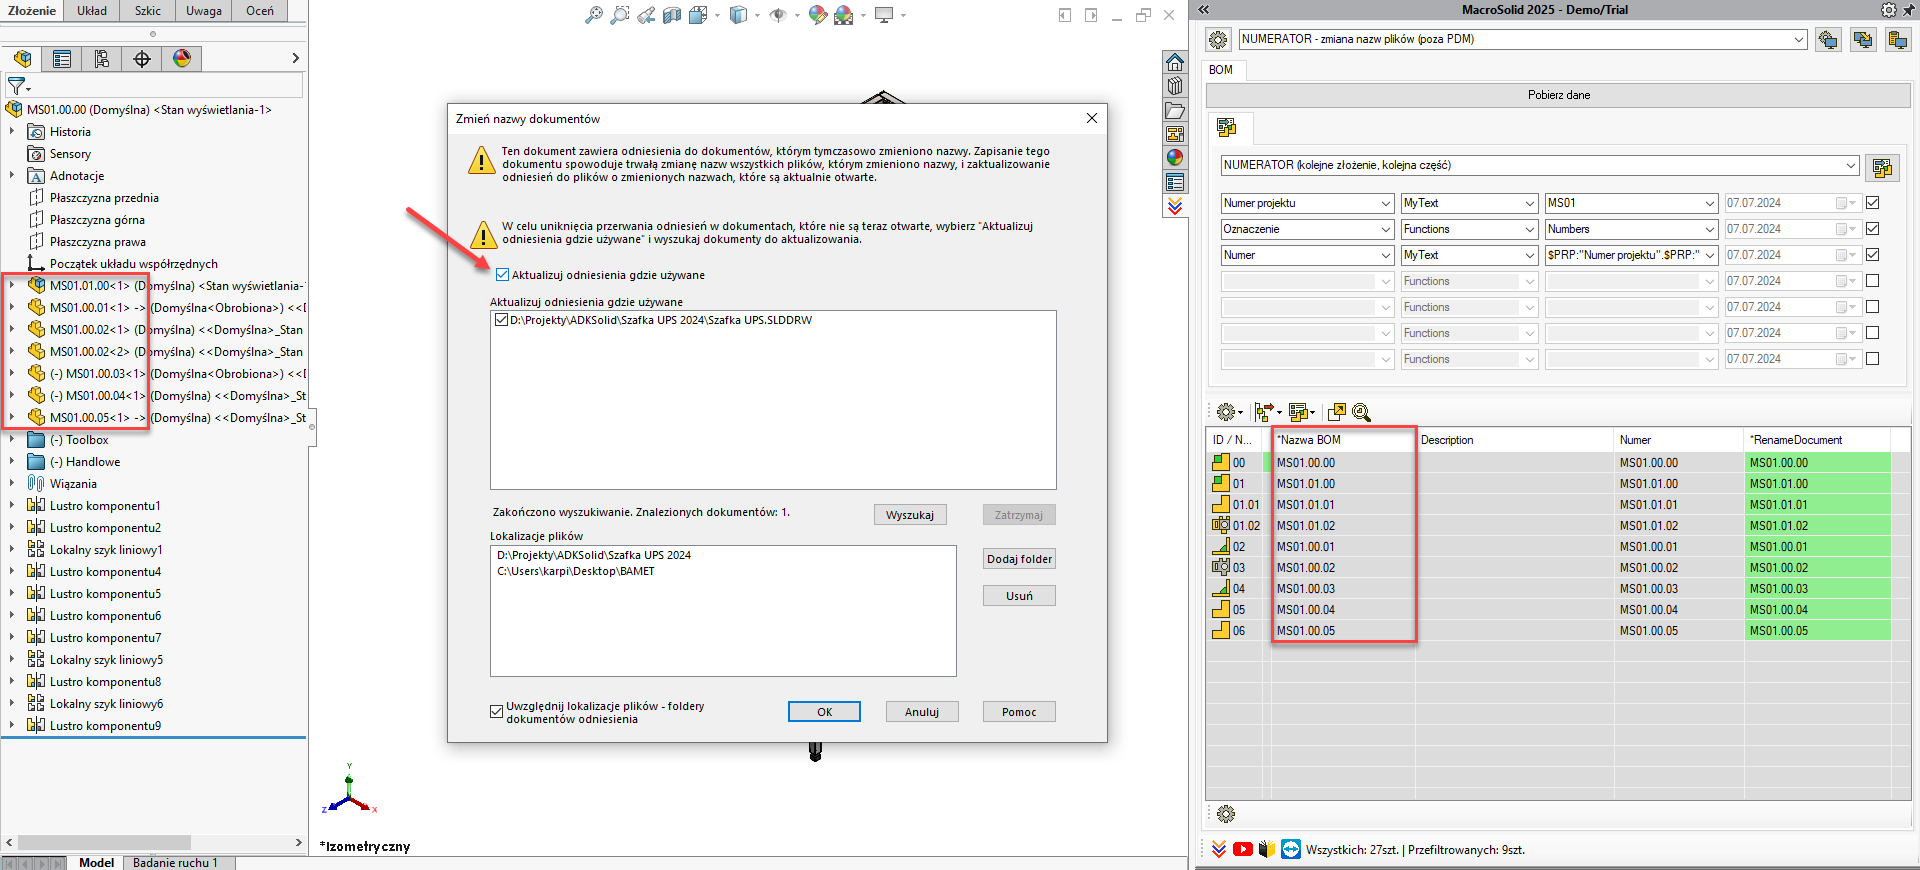Open Design Library icon in task pane

pos(1175,86)
